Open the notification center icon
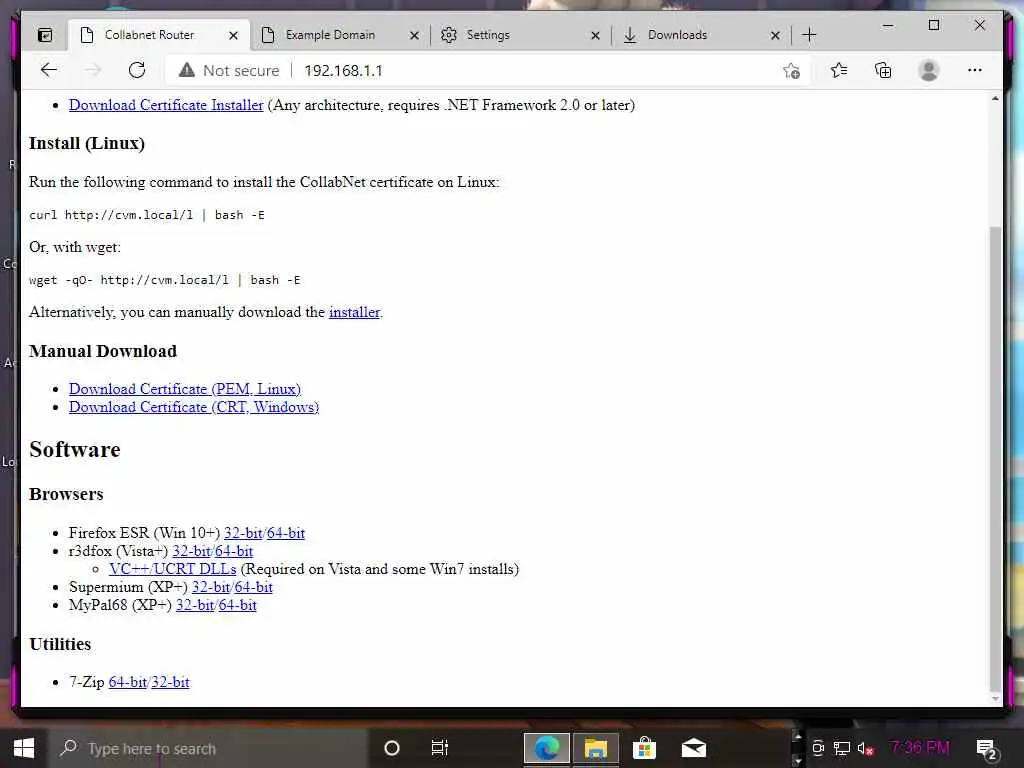 tap(985, 749)
